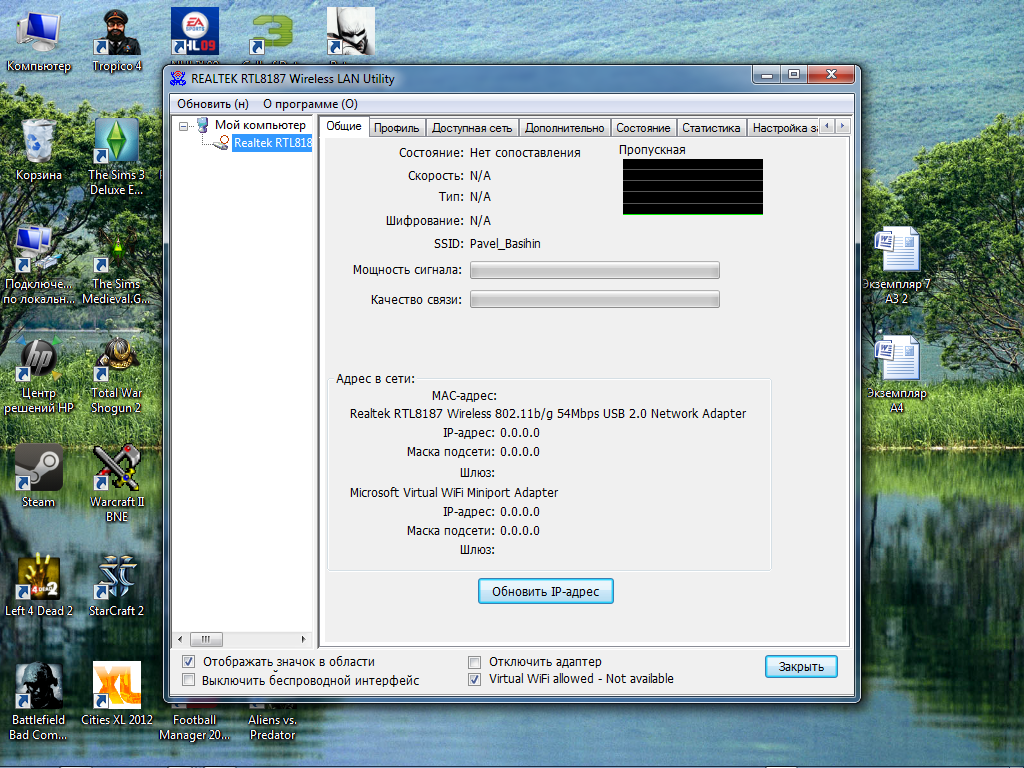Launch Battlefield Bad Company shortcut
Image resolution: width=1024 pixels, height=768 pixels.
39,701
